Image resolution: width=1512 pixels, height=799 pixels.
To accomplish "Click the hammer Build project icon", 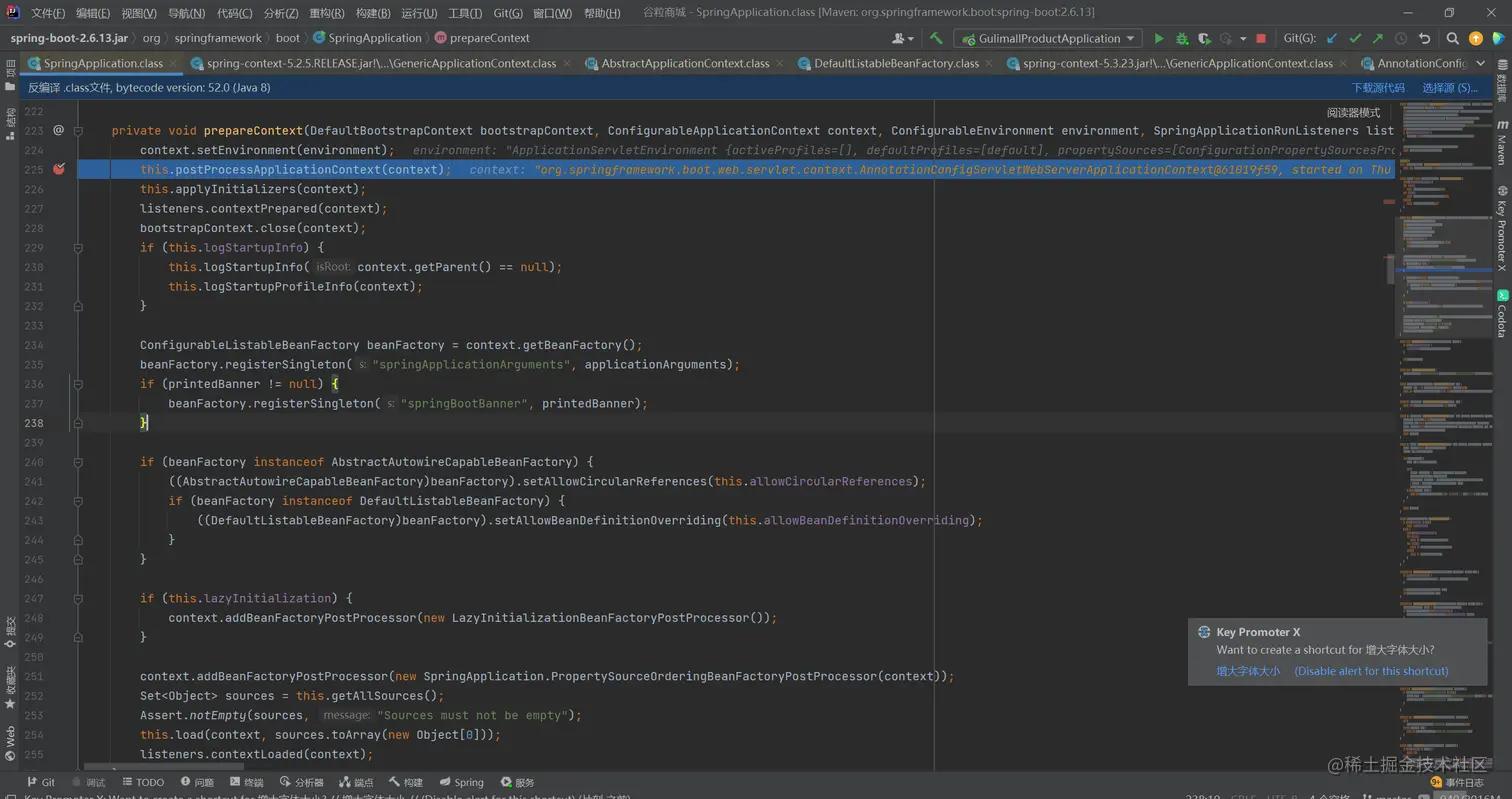I will 936,38.
